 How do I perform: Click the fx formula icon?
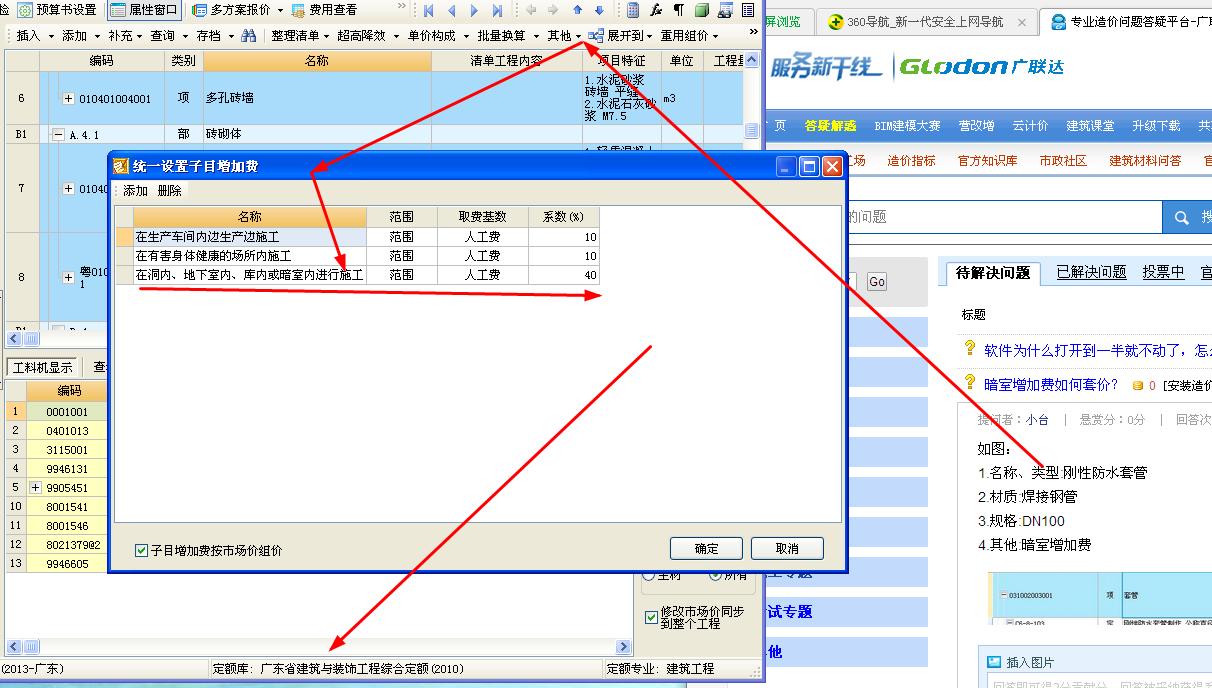click(656, 11)
